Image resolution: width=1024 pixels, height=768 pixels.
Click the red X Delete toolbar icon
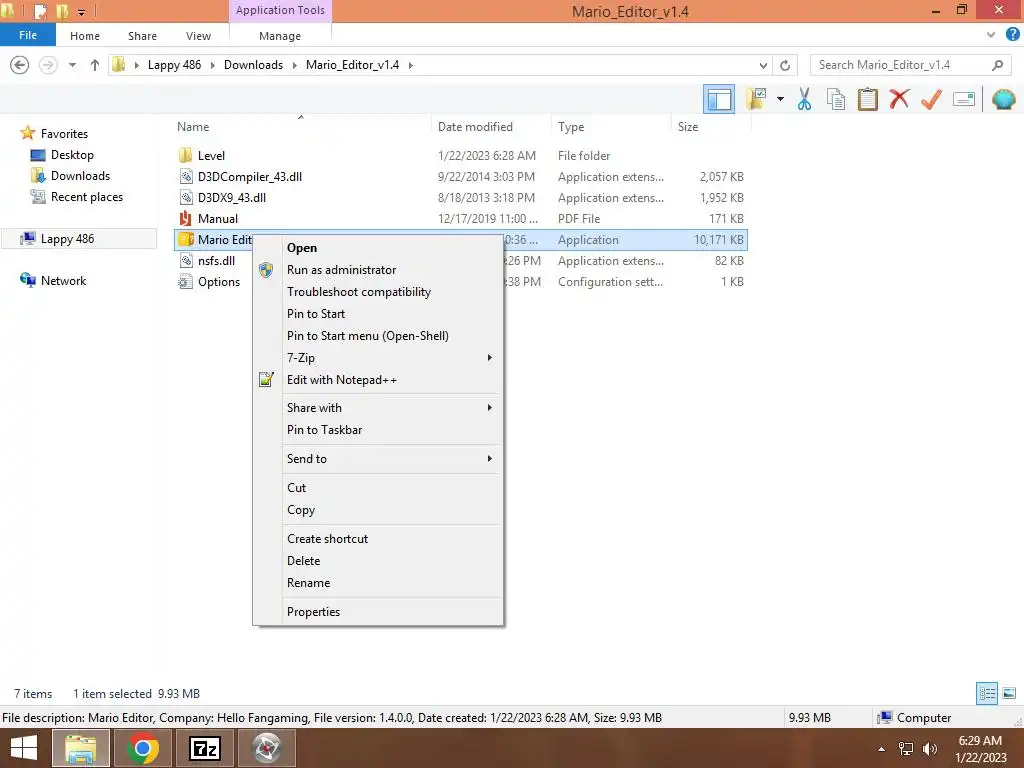[x=899, y=99]
